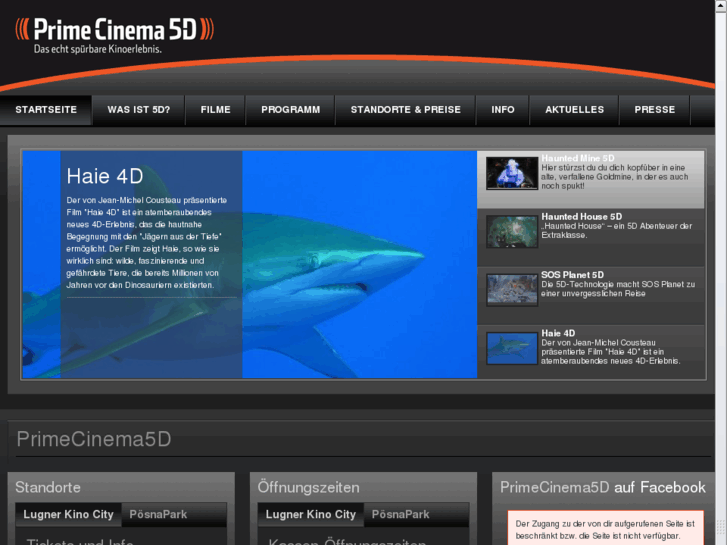This screenshot has height=545, width=727.
Task: Open the SOS Planet 5D title link
Action: point(572,275)
